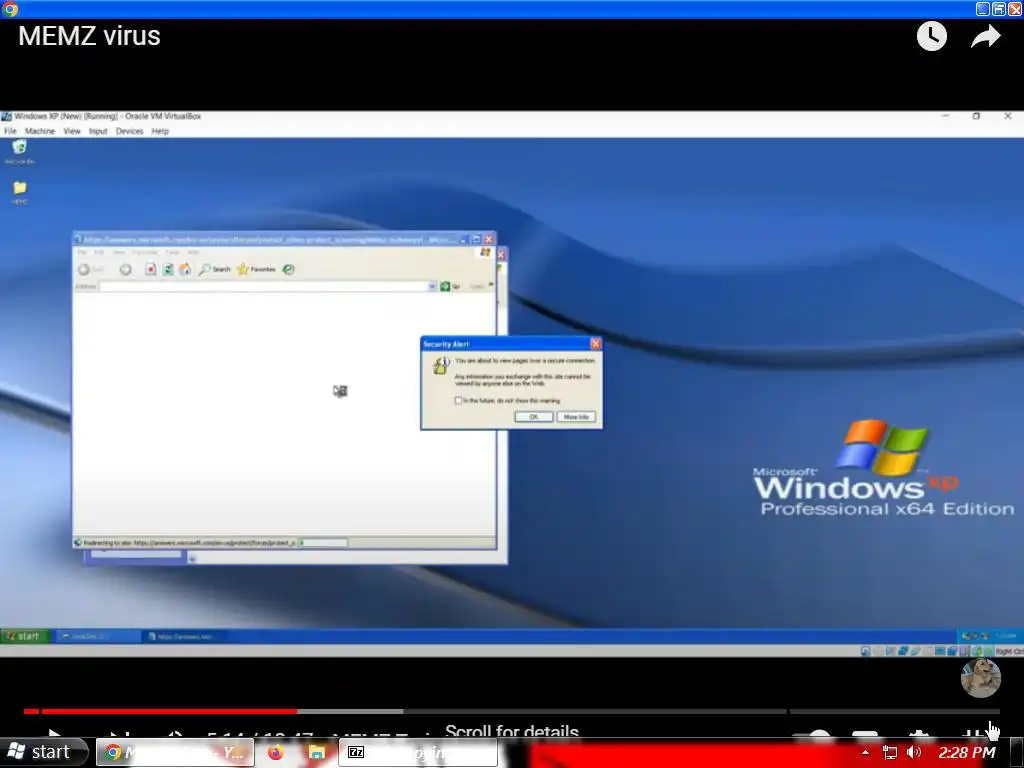Click the 'Scroll for details' text
The image size is (1024, 768).
(x=512, y=731)
